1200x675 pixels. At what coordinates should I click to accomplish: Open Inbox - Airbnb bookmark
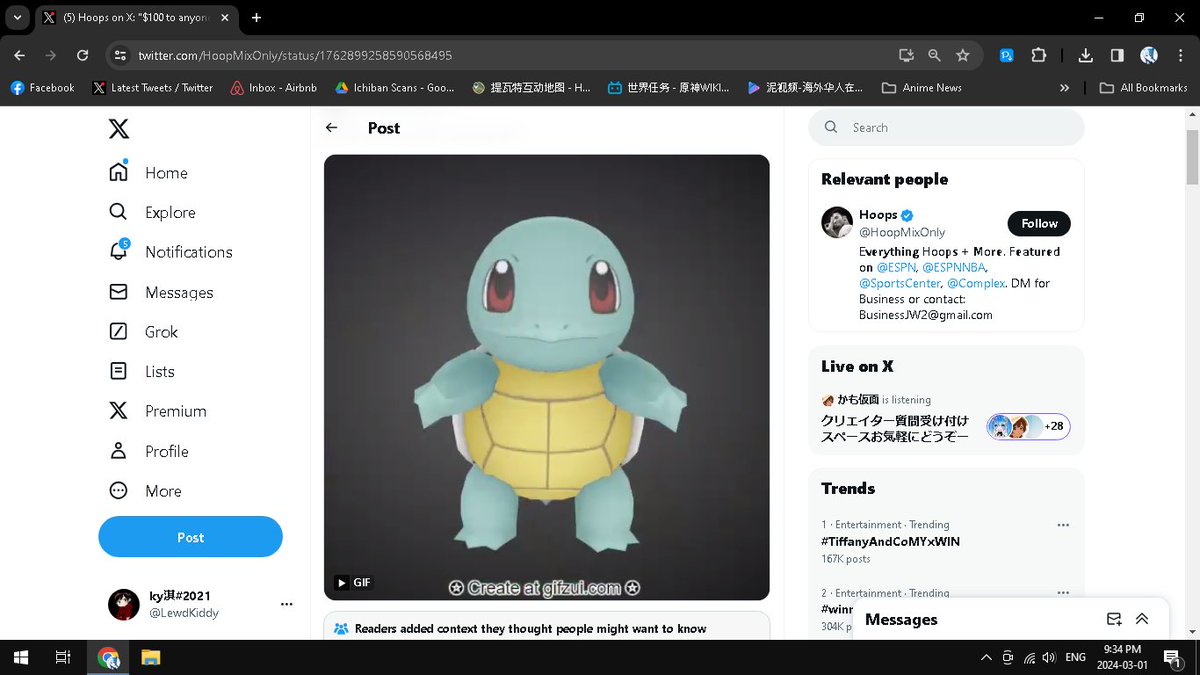point(273,88)
